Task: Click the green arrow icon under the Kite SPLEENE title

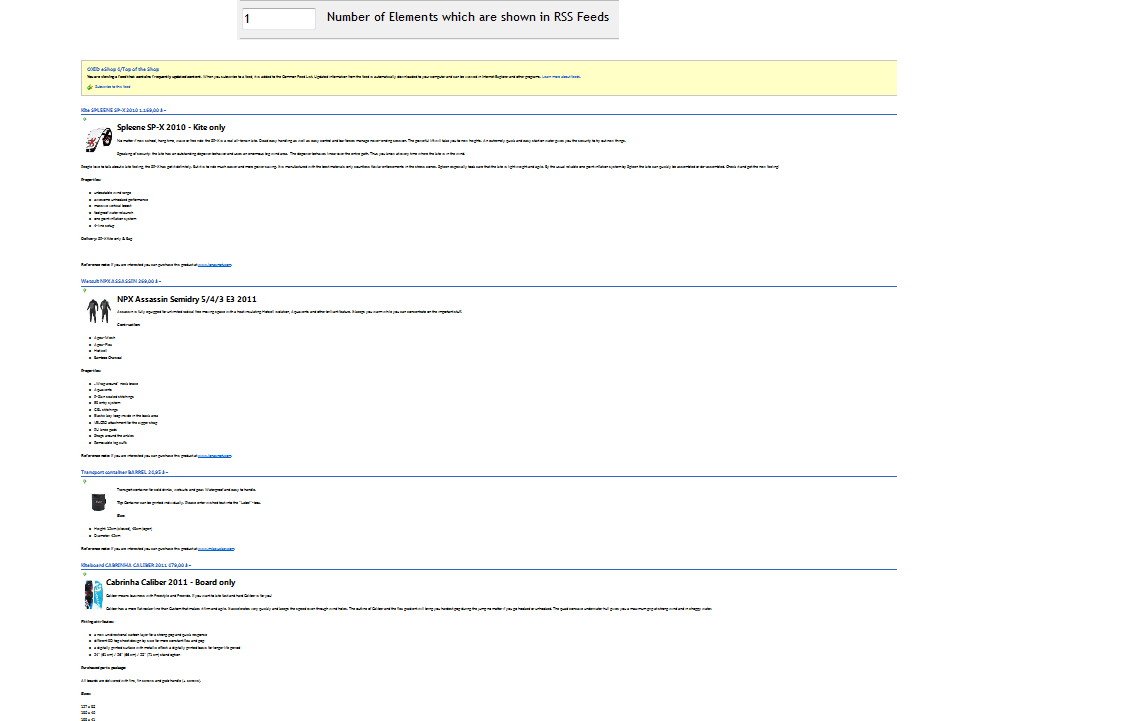Action: click(x=84, y=119)
